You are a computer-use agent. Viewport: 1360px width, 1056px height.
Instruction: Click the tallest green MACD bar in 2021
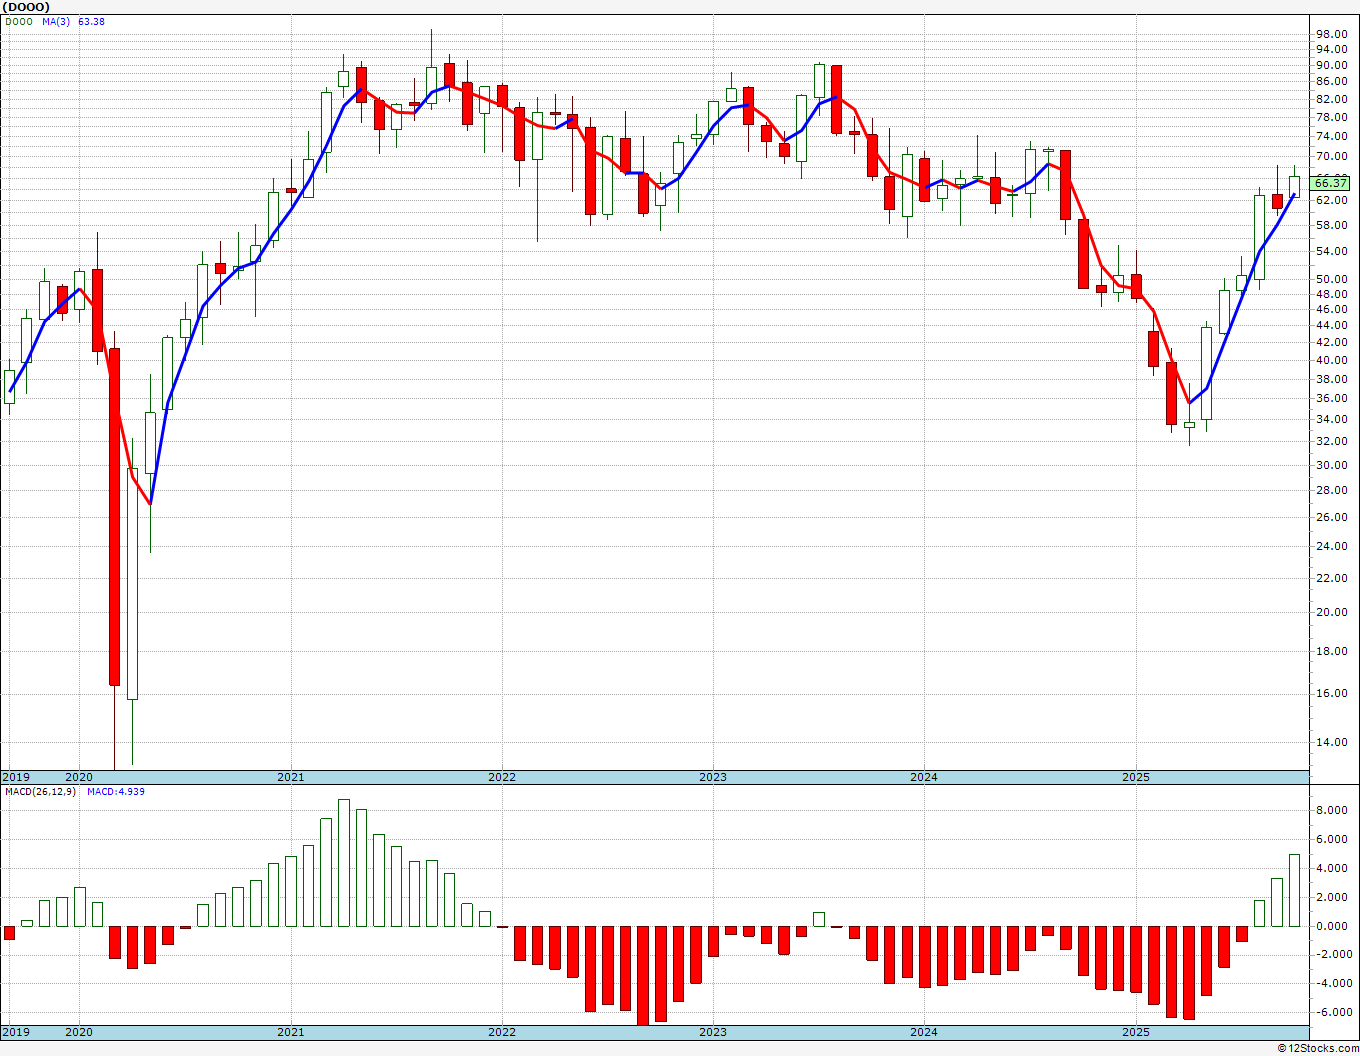point(344,863)
